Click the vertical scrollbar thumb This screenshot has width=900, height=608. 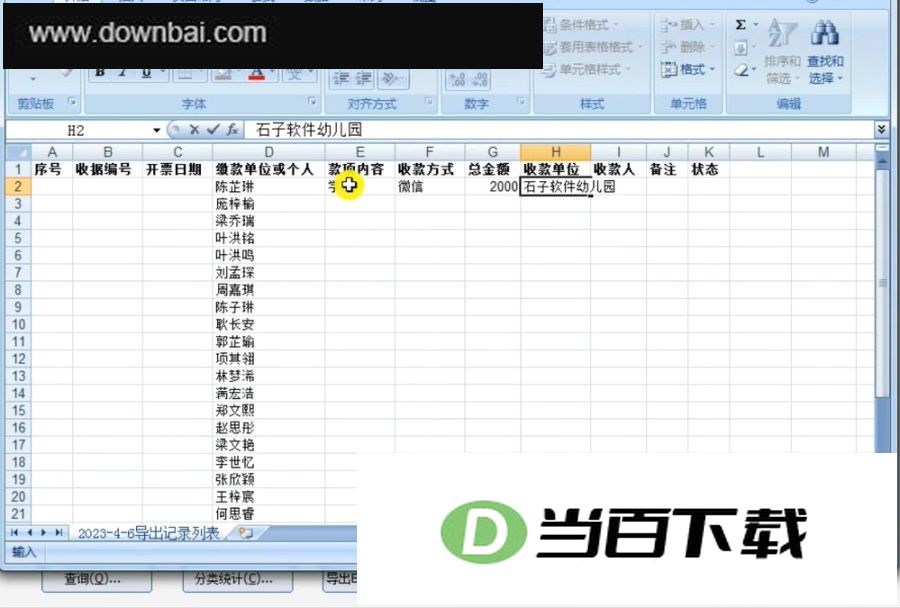[x=882, y=282]
